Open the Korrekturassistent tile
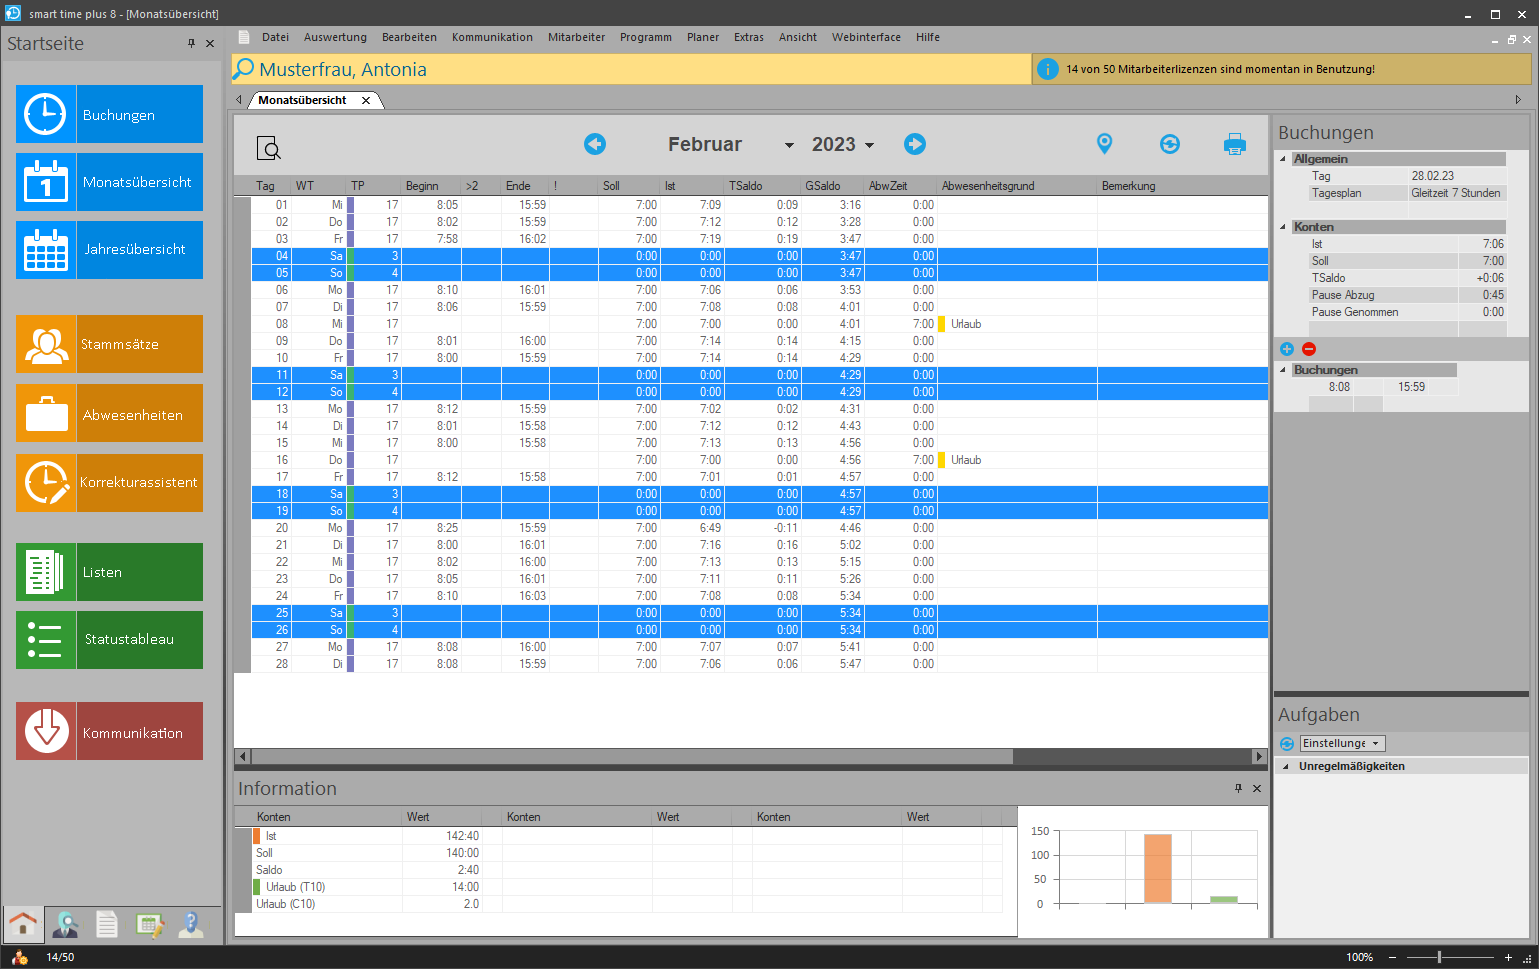This screenshot has height=969, width=1539. pos(109,482)
